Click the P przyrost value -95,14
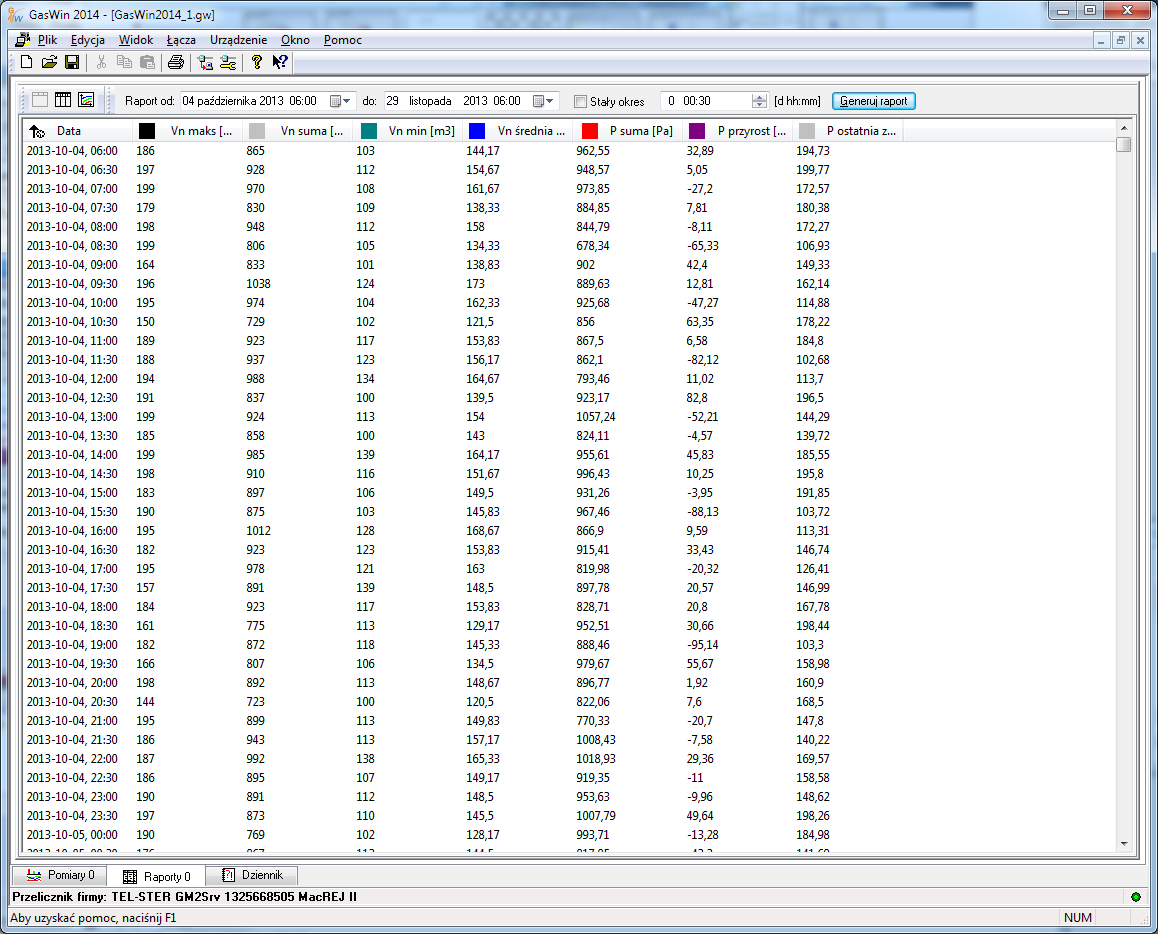 (x=702, y=645)
